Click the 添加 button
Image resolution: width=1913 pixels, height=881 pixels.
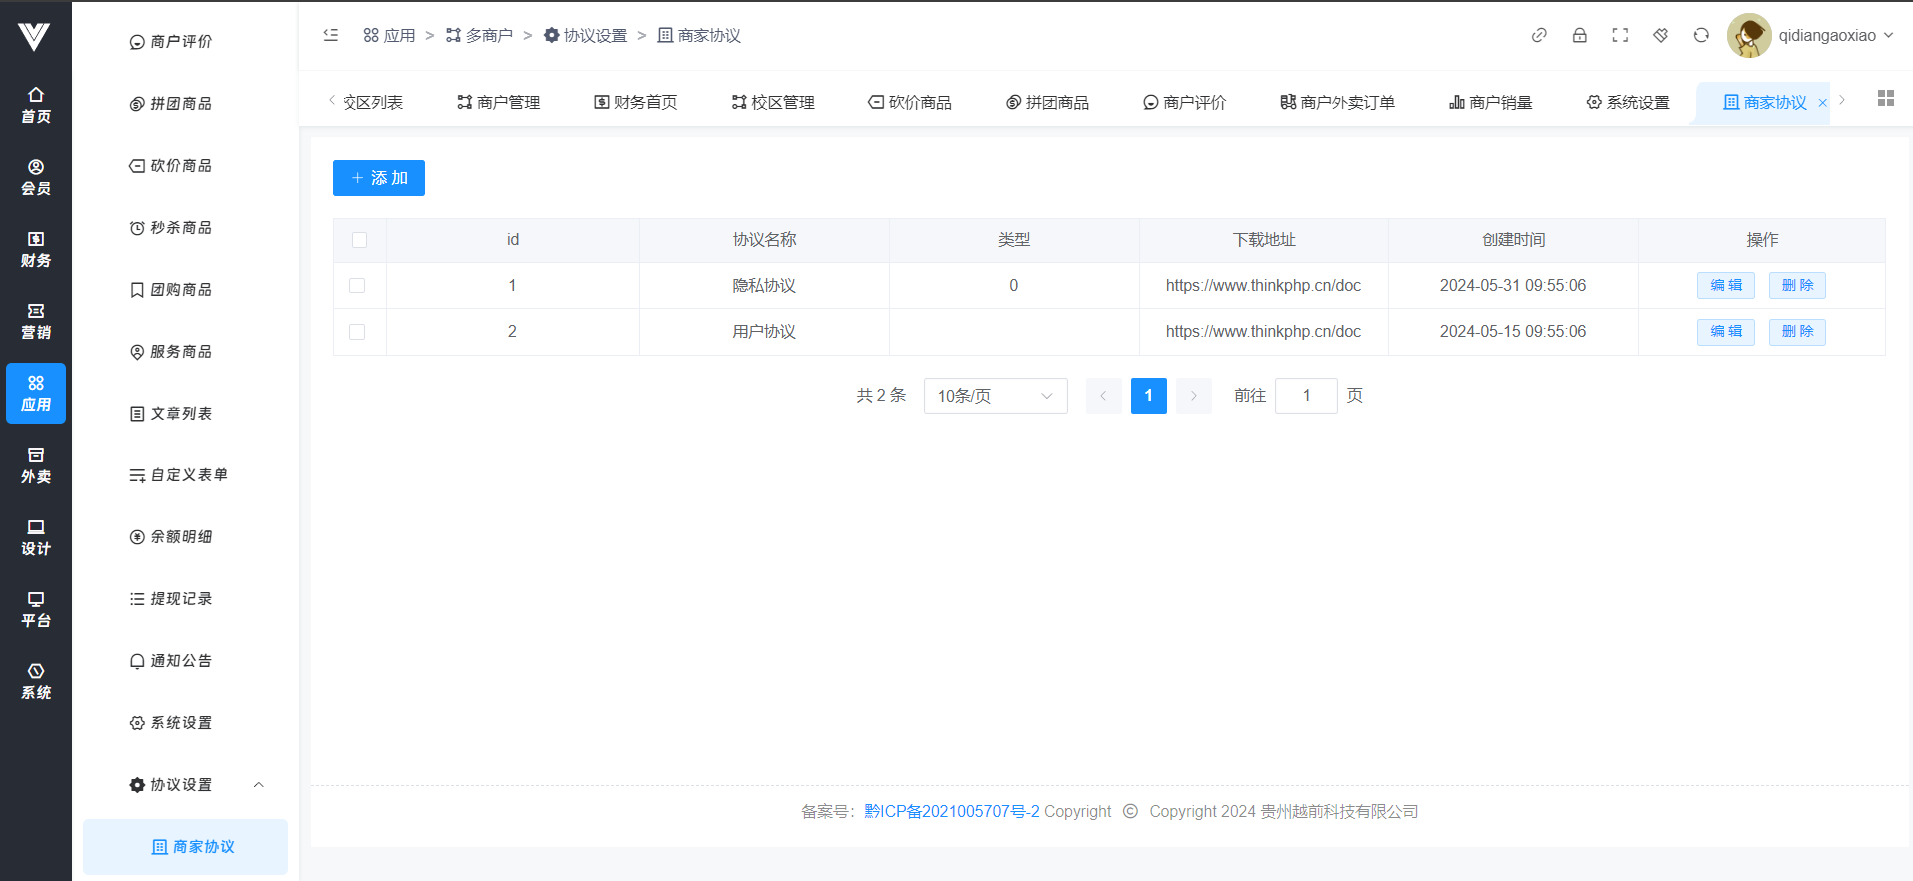click(379, 178)
